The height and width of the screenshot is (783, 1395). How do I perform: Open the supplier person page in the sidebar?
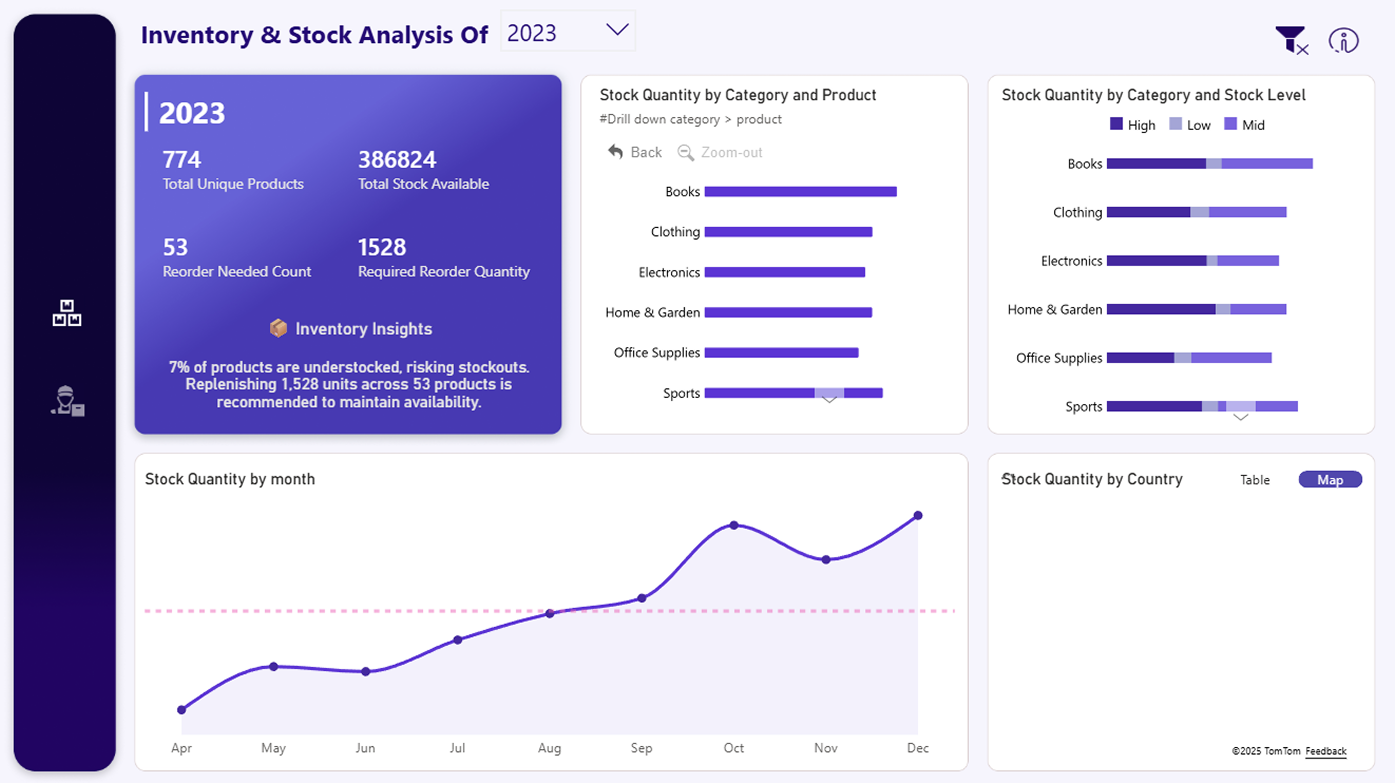(x=67, y=400)
